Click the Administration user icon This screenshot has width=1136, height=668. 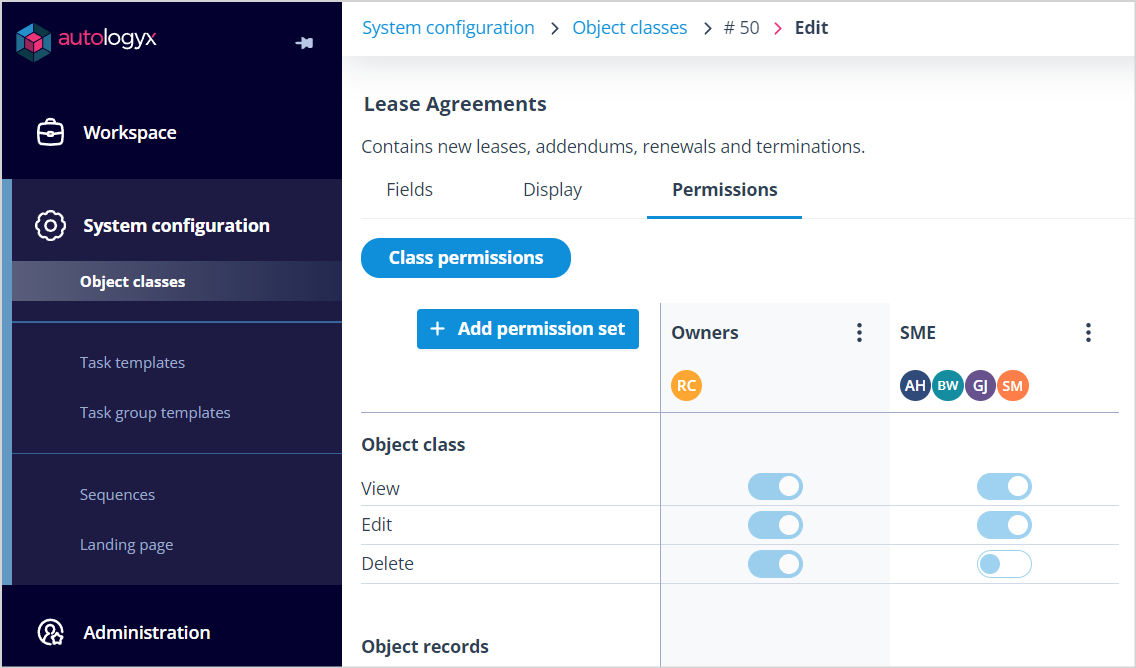(x=50, y=632)
